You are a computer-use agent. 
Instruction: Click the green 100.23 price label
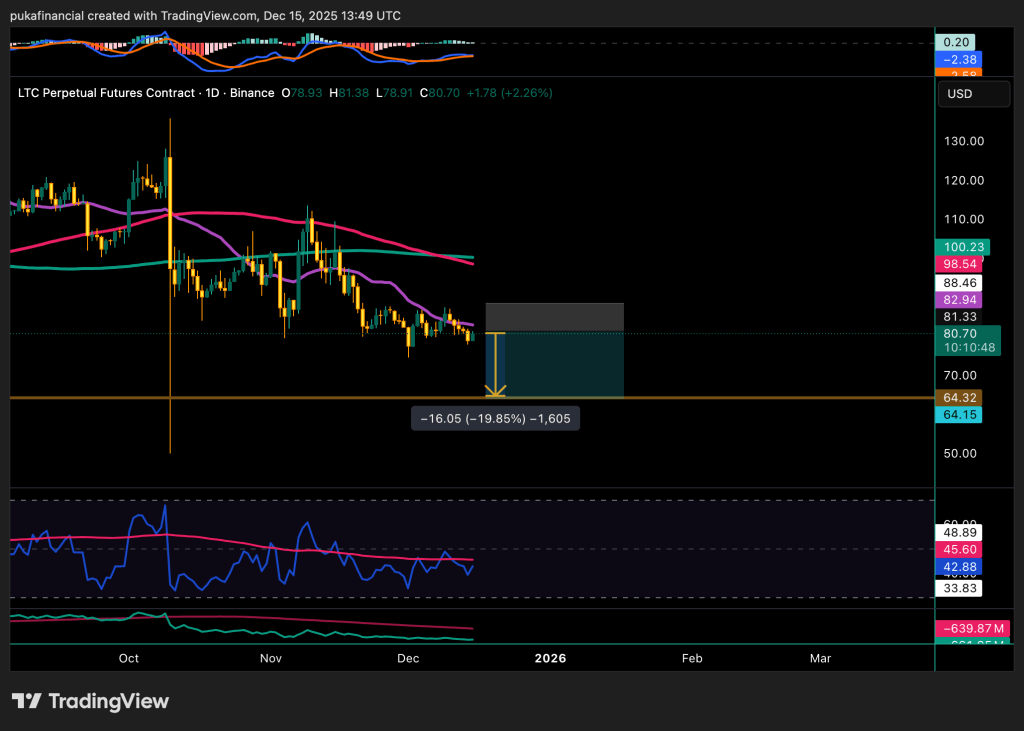[957, 247]
